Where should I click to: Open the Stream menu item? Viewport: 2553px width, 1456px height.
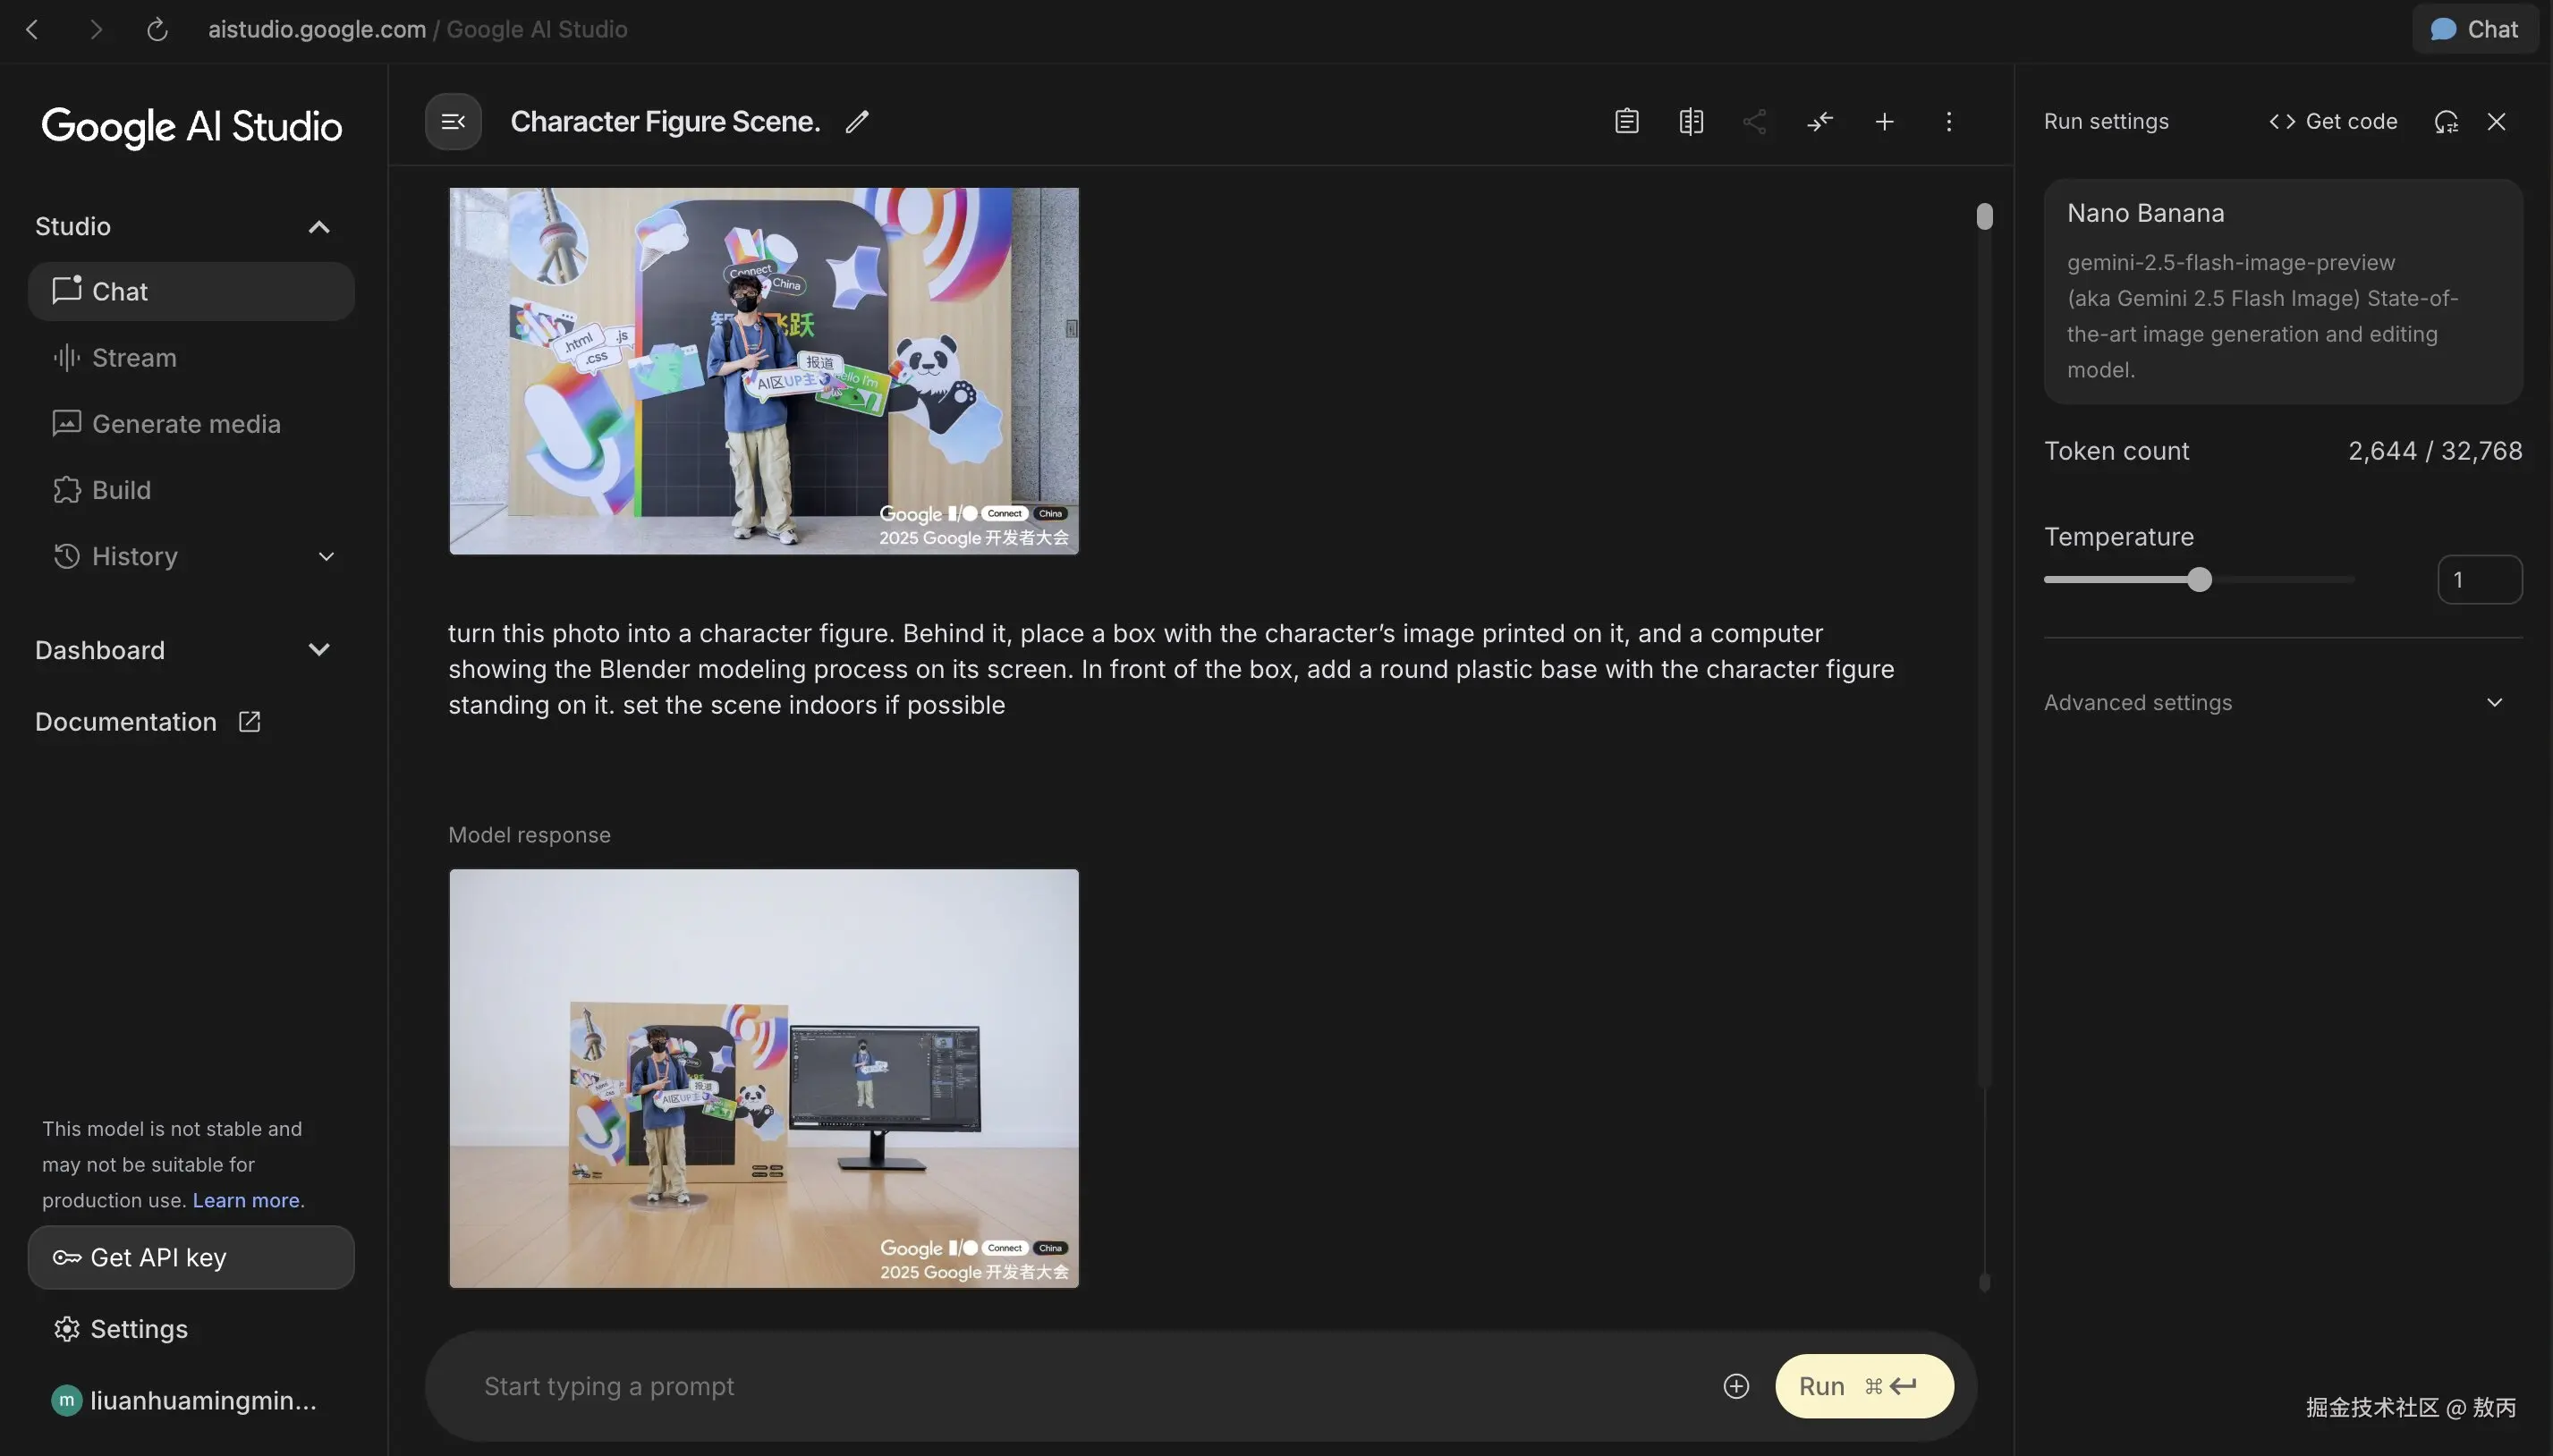tap(134, 358)
